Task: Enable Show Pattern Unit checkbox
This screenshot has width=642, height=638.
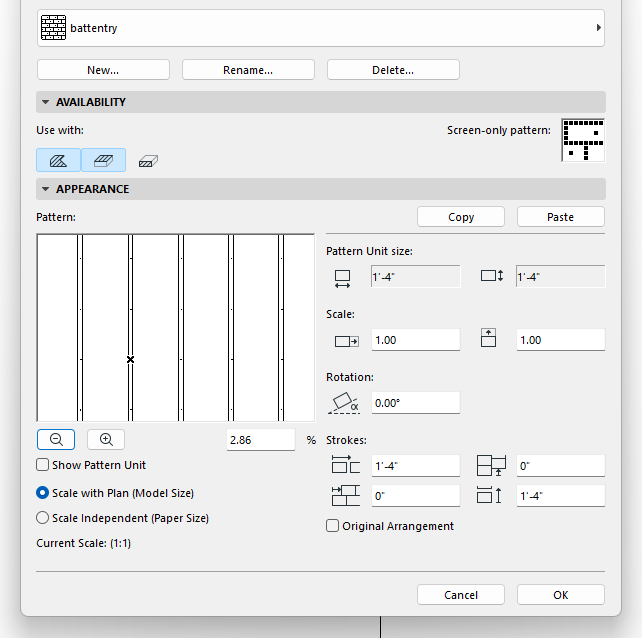Action: (43, 465)
